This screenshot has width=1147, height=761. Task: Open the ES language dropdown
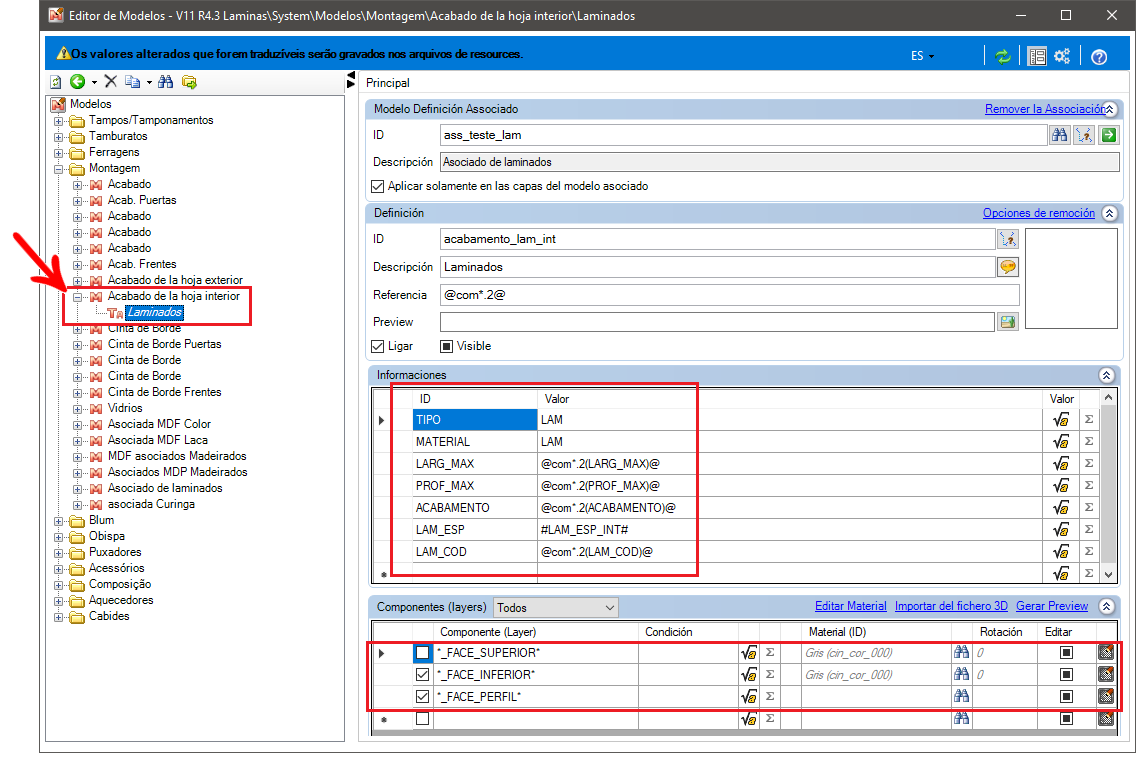[922, 56]
